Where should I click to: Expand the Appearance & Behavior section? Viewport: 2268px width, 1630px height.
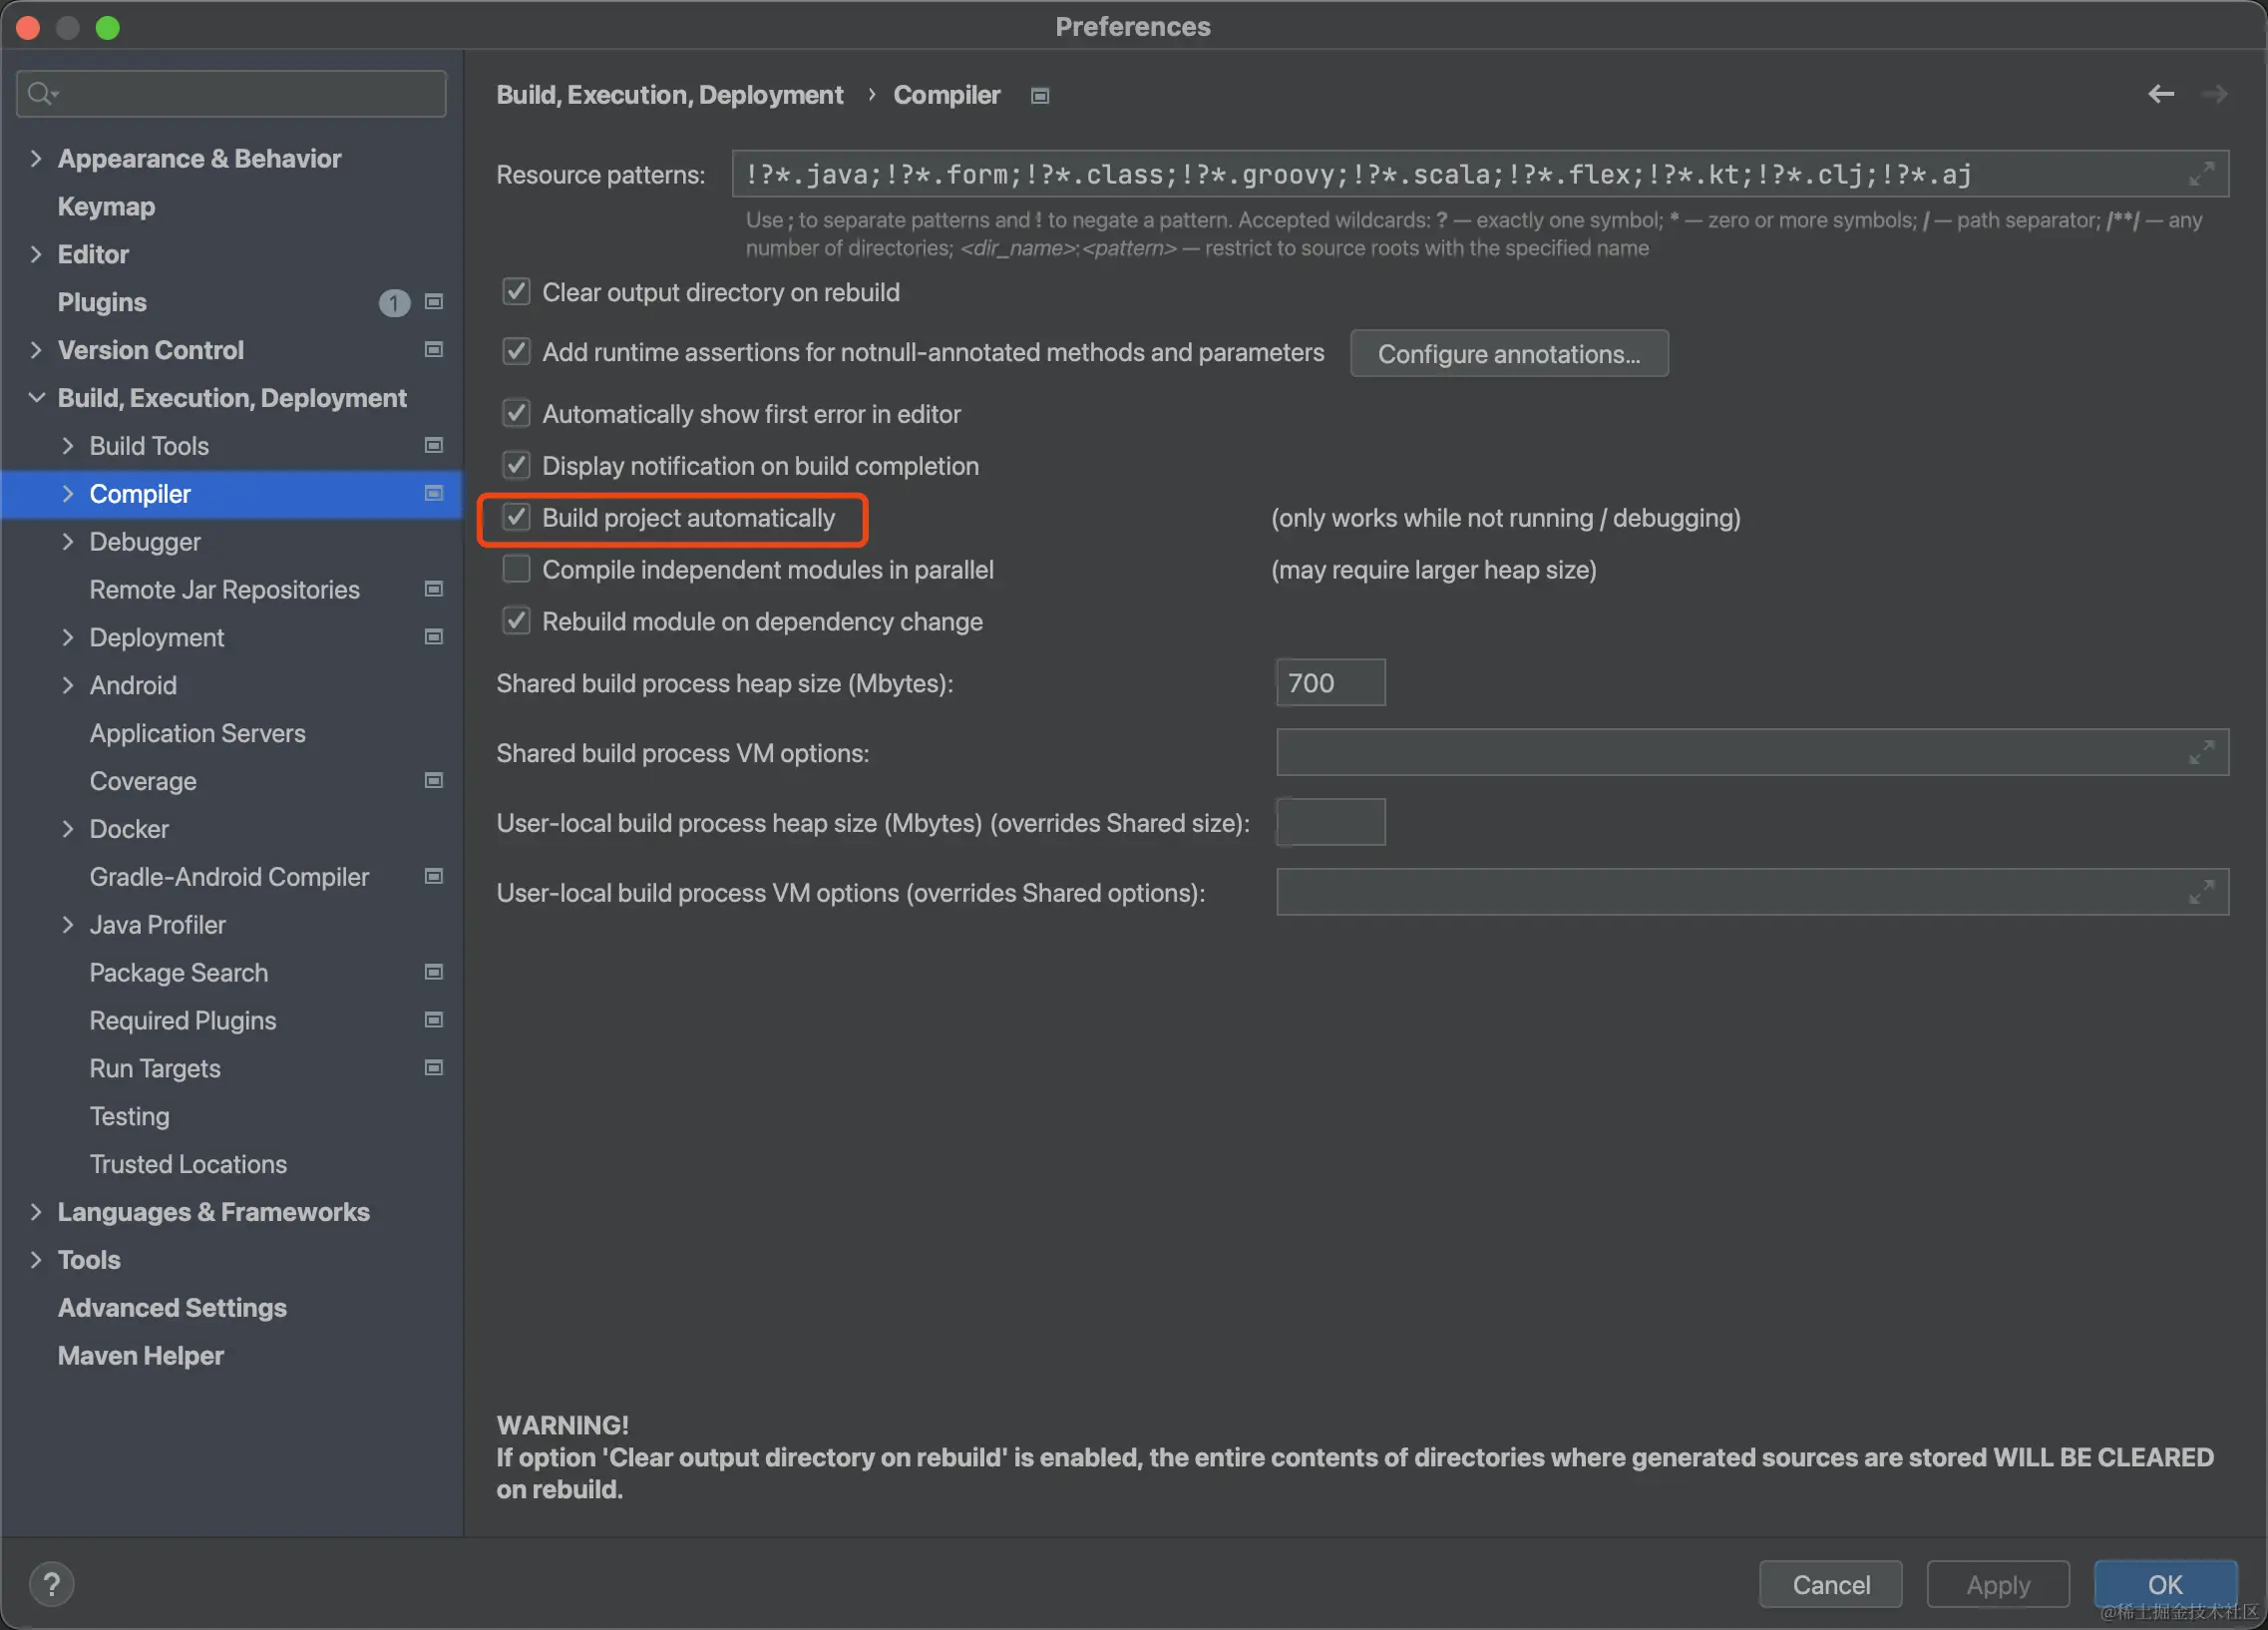point(36,158)
